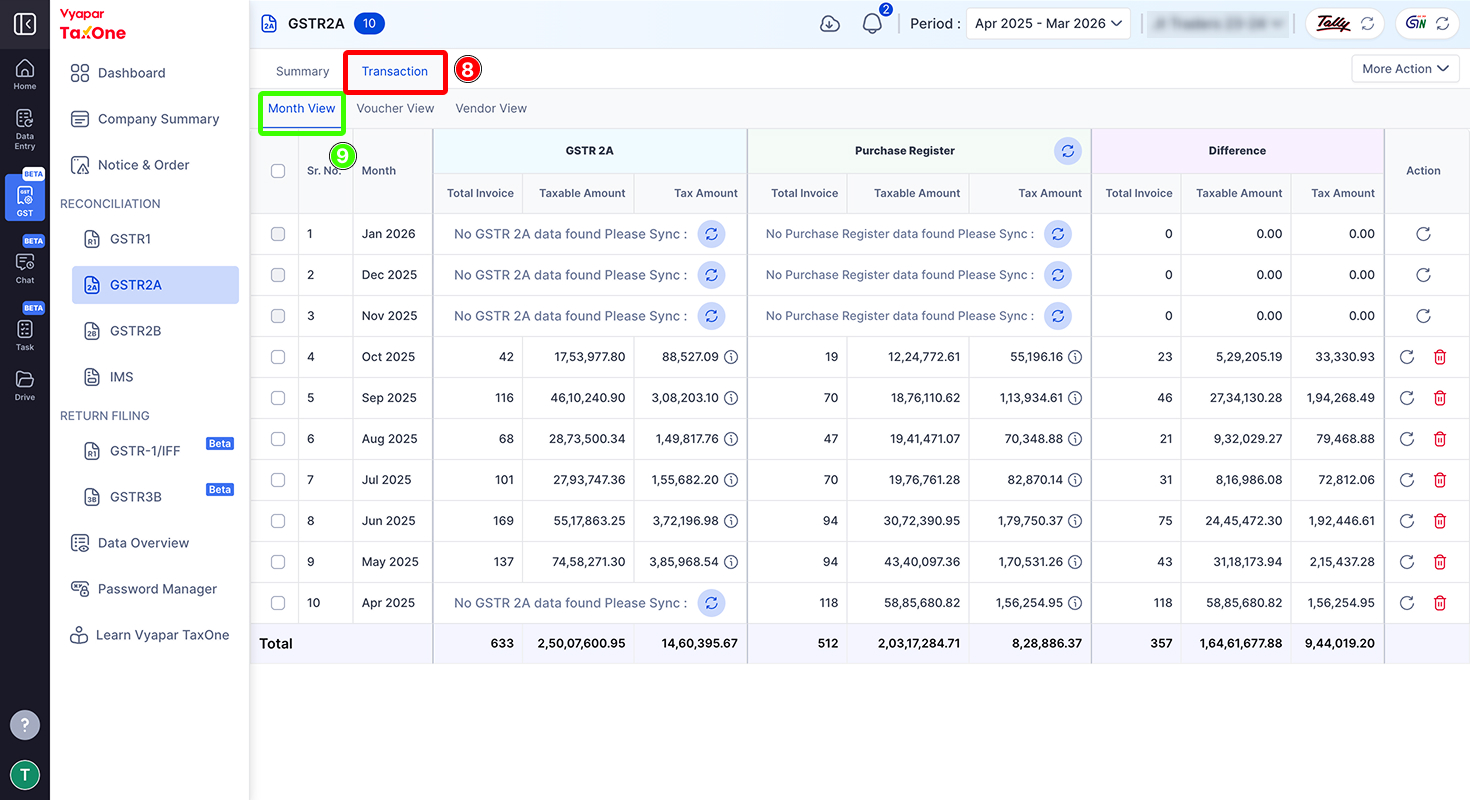Sync GSTR 2A data for Apr 2025

coord(711,603)
